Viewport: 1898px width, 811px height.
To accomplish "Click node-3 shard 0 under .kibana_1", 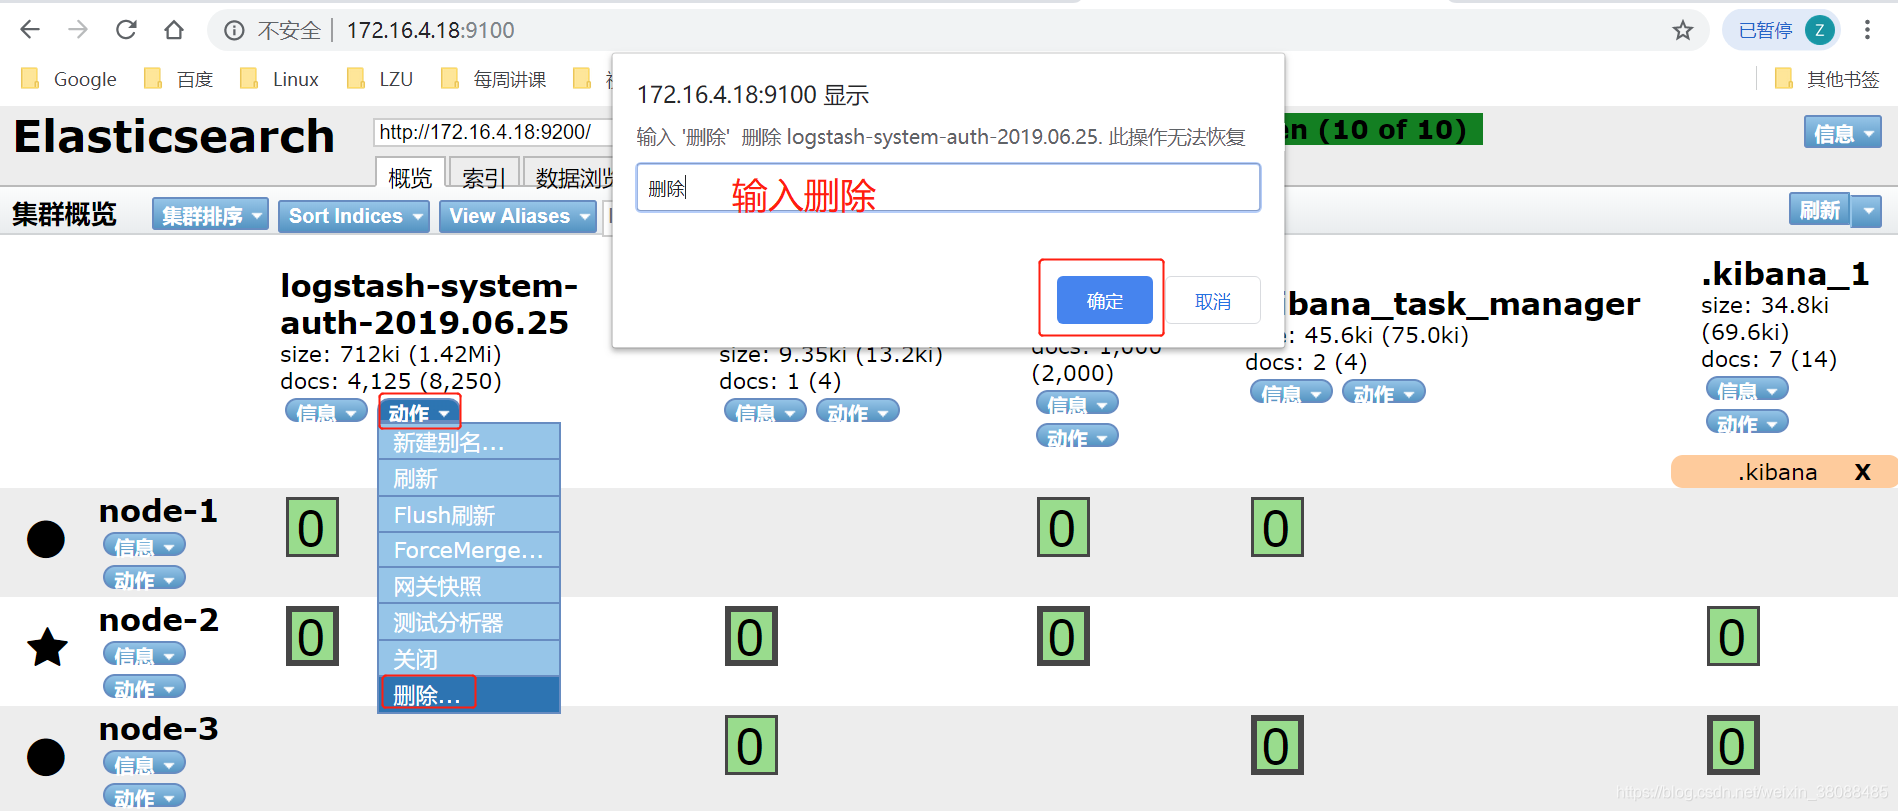I will tap(1733, 745).
